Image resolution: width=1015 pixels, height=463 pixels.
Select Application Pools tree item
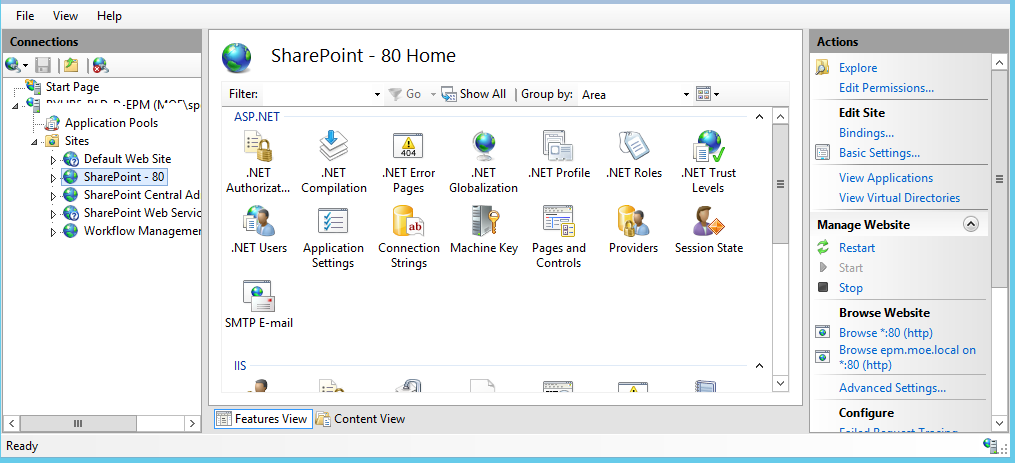pyautogui.click(x=111, y=123)
